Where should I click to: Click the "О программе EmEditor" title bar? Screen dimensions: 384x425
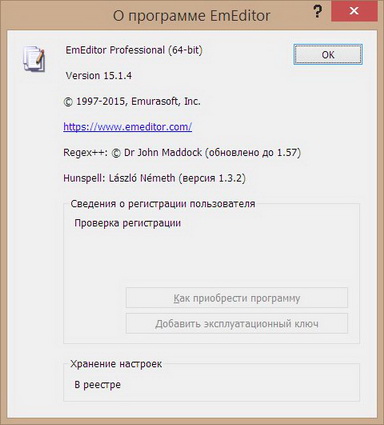191,15
